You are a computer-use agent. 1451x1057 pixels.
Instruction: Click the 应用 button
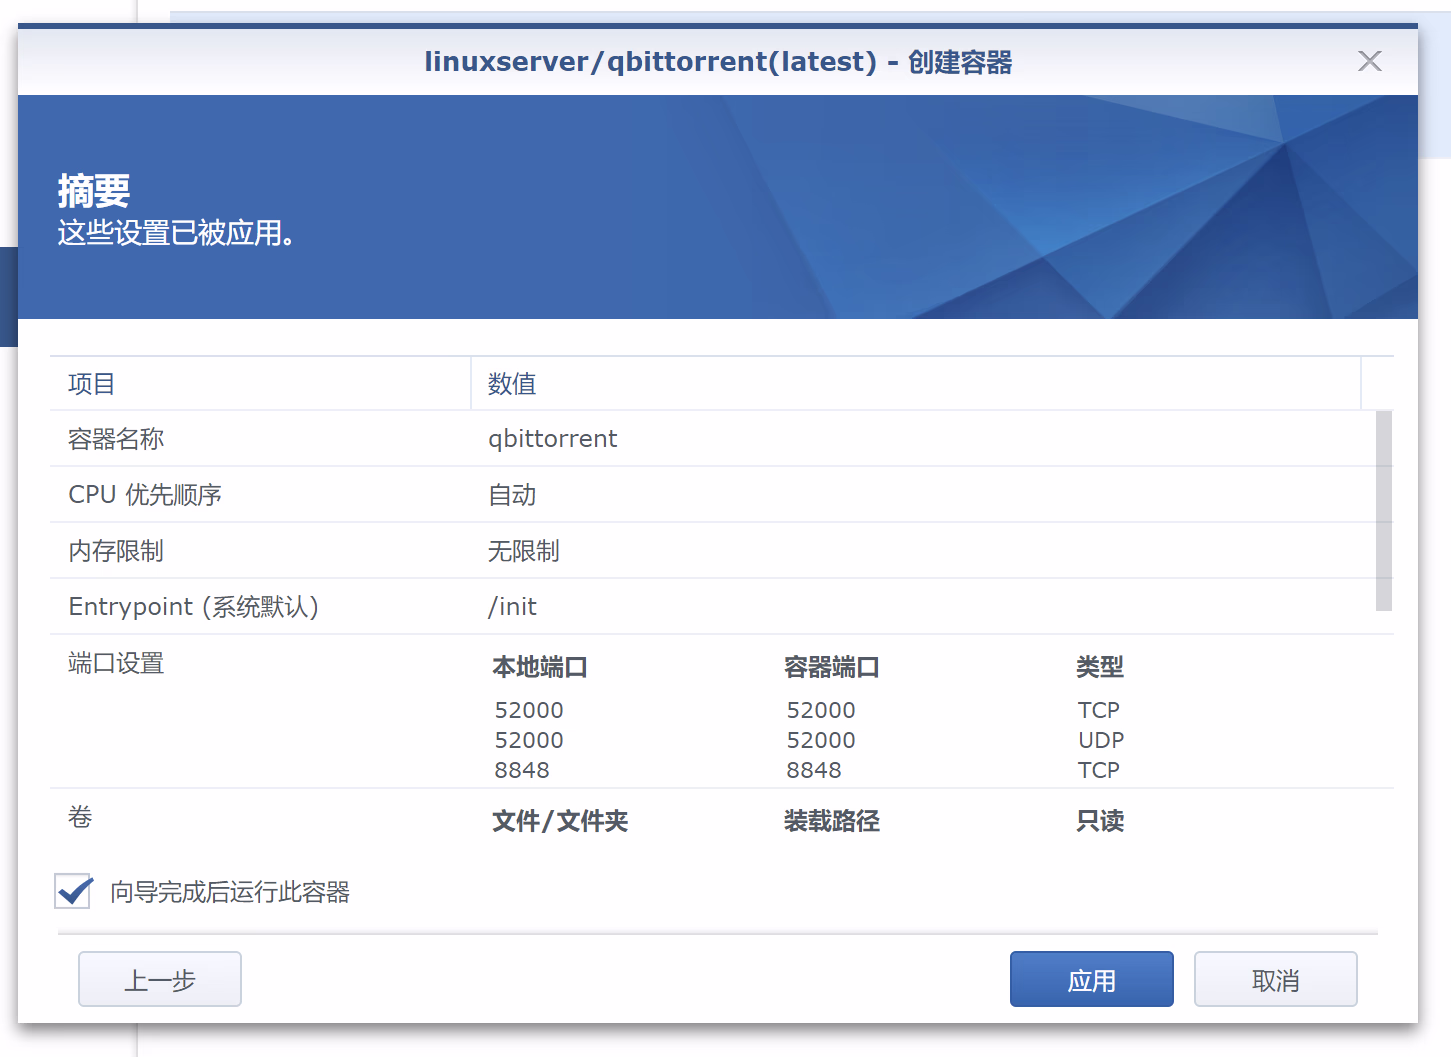[x=1091, y=979]
